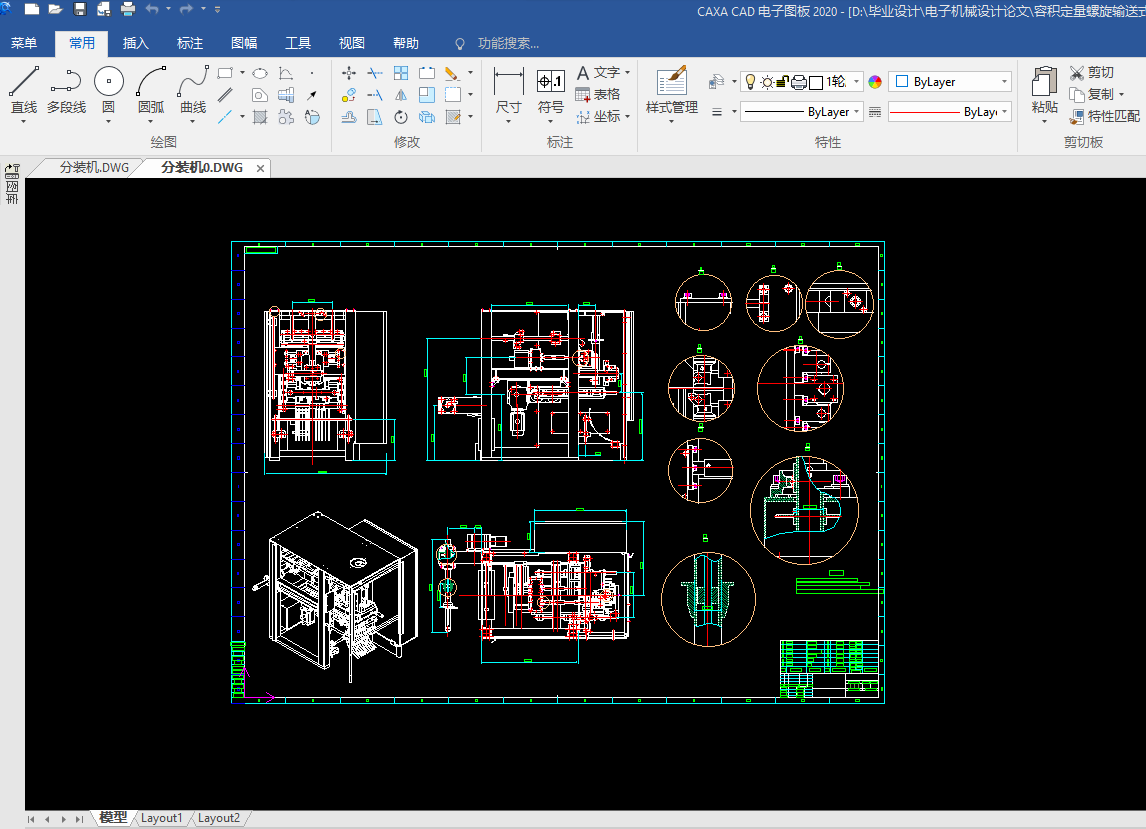The width and height of the screenshot is (1146, 829).
Task: Switch to the Layout2 sheet tab
Action: coord(219,818)
